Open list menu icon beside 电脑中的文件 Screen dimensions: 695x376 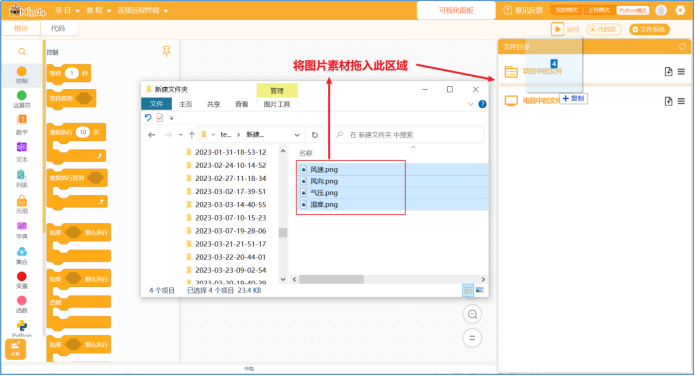click(681, 101)
